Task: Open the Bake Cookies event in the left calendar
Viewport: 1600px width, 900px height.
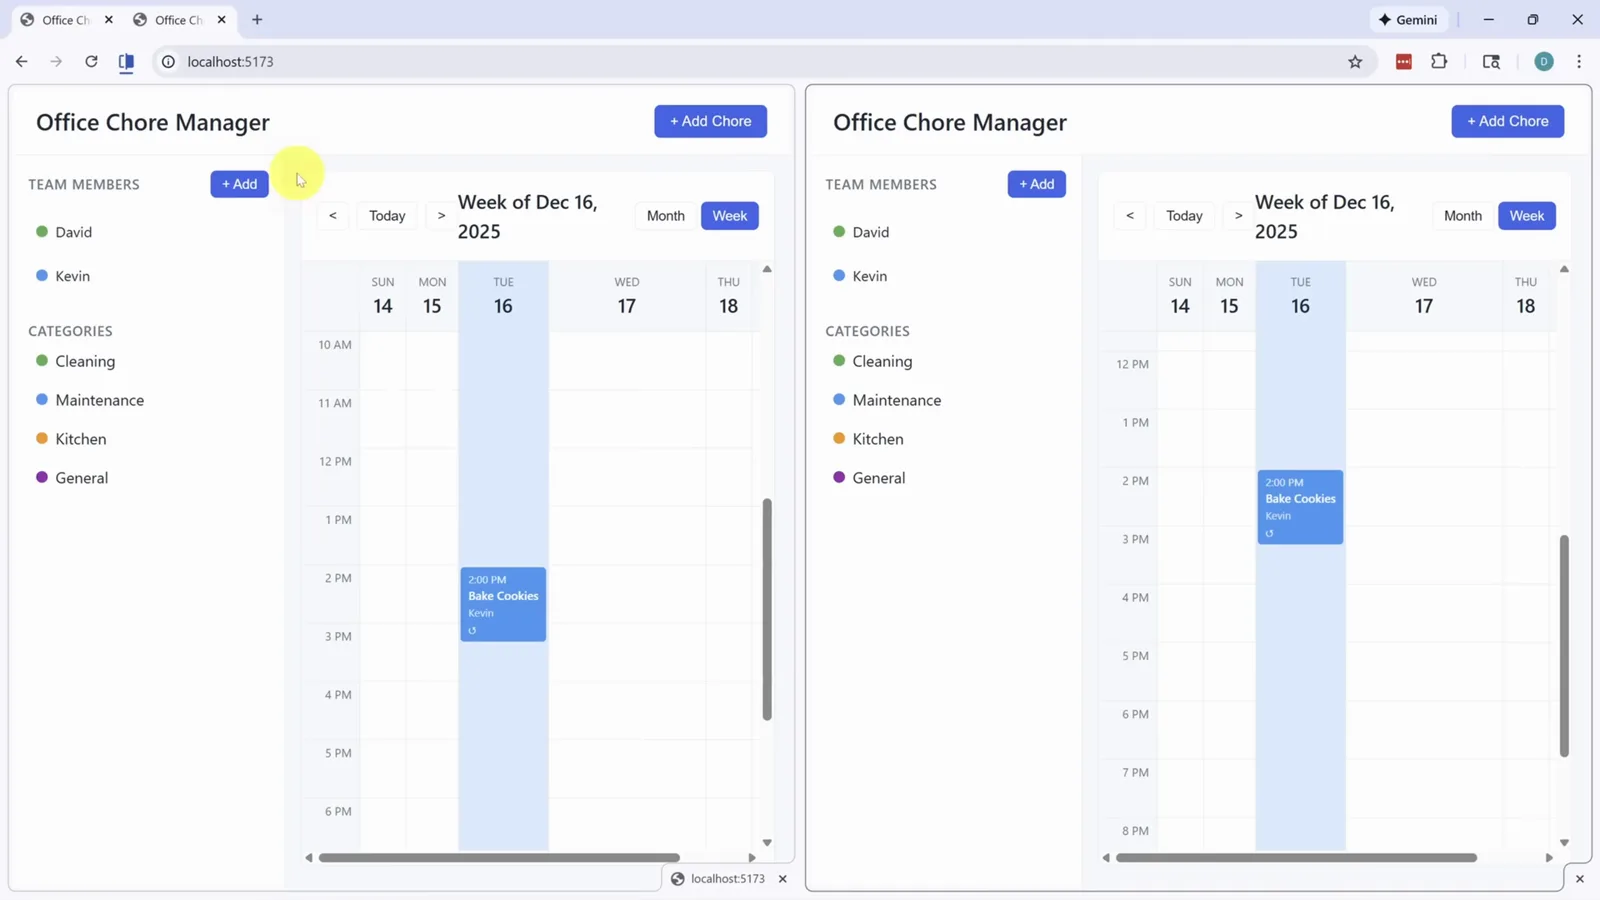Action: (503, 604)
